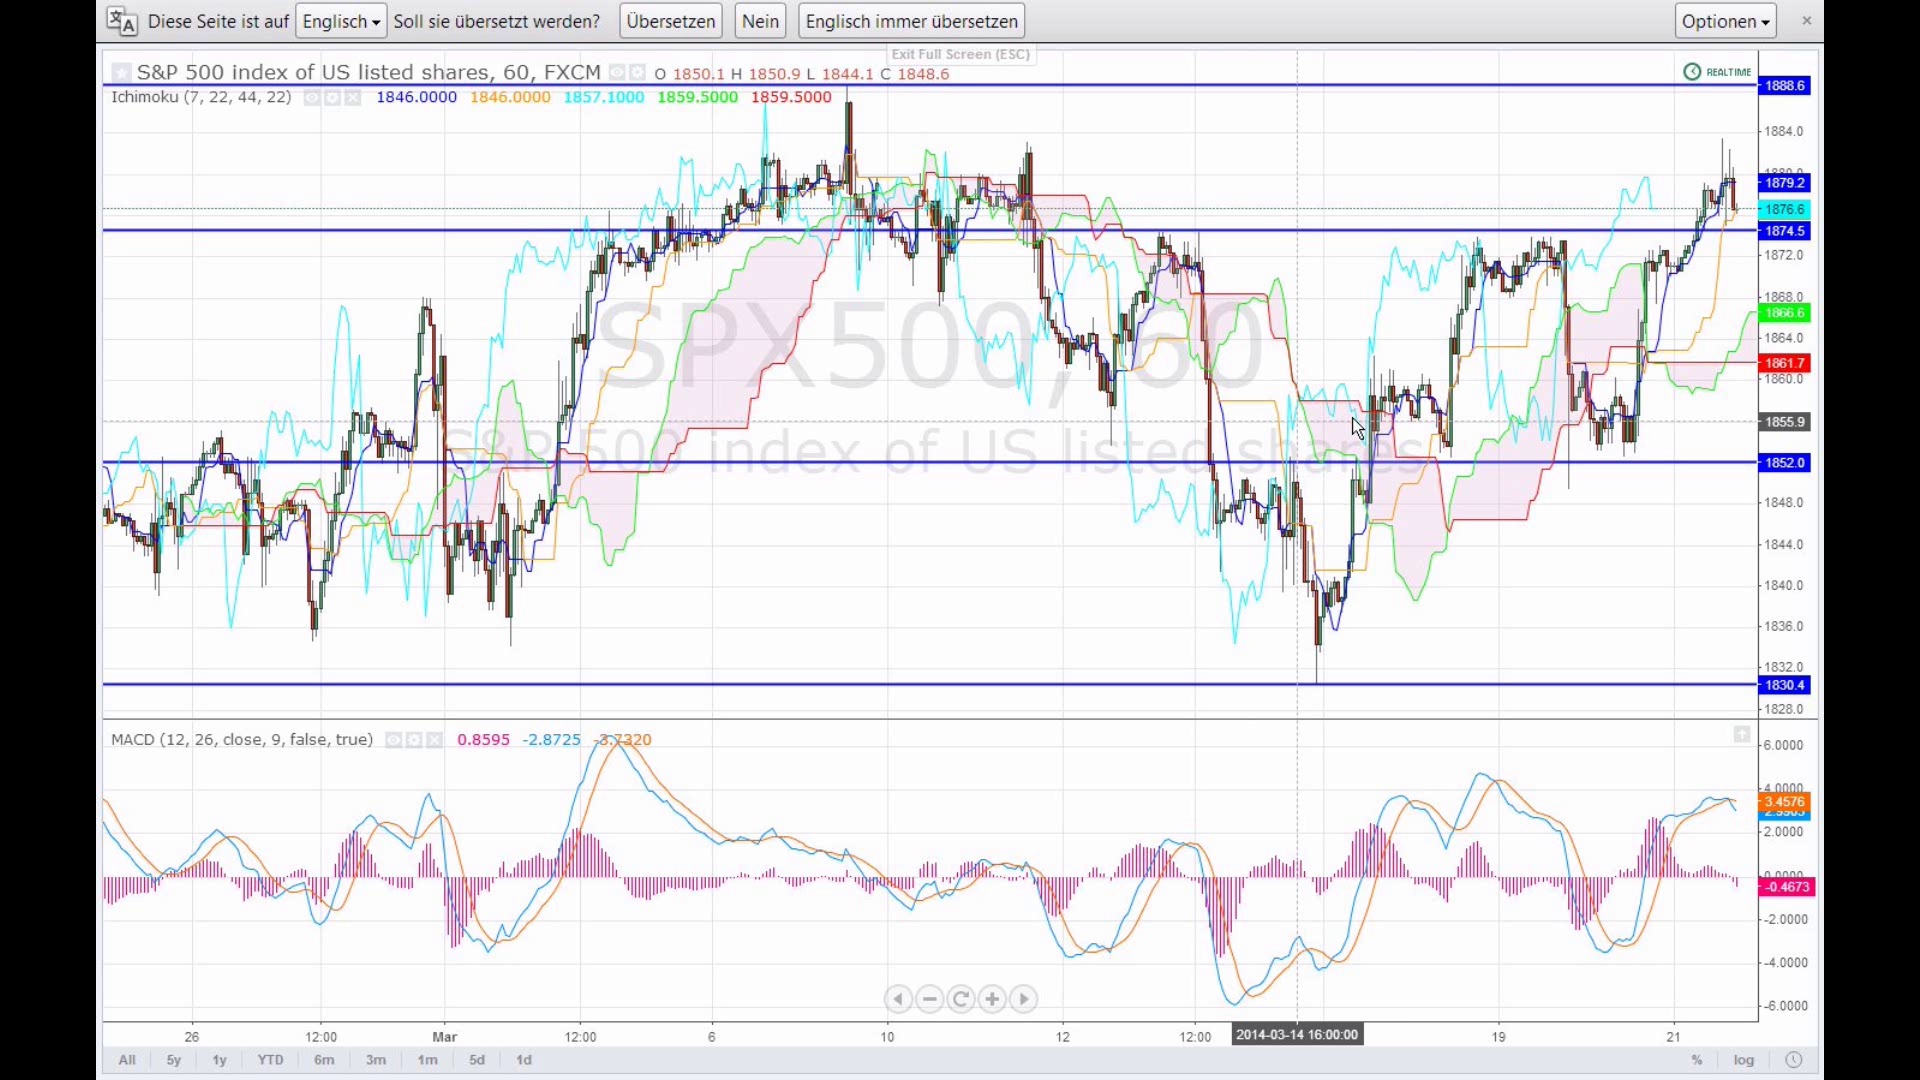Viewport: 1920px width, 1080px height.
Task: Zoom in chart with plus button
Action: click(x=992, y=999)
